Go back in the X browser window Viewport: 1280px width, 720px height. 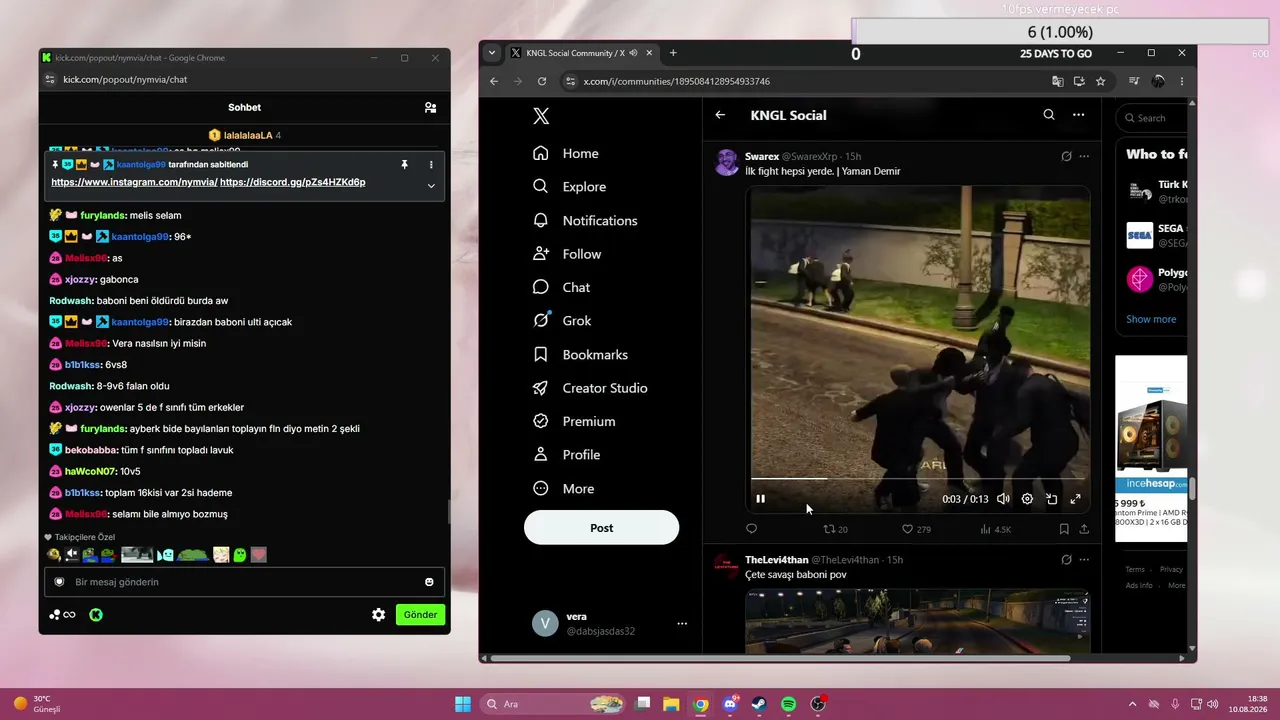pos(494,81)
